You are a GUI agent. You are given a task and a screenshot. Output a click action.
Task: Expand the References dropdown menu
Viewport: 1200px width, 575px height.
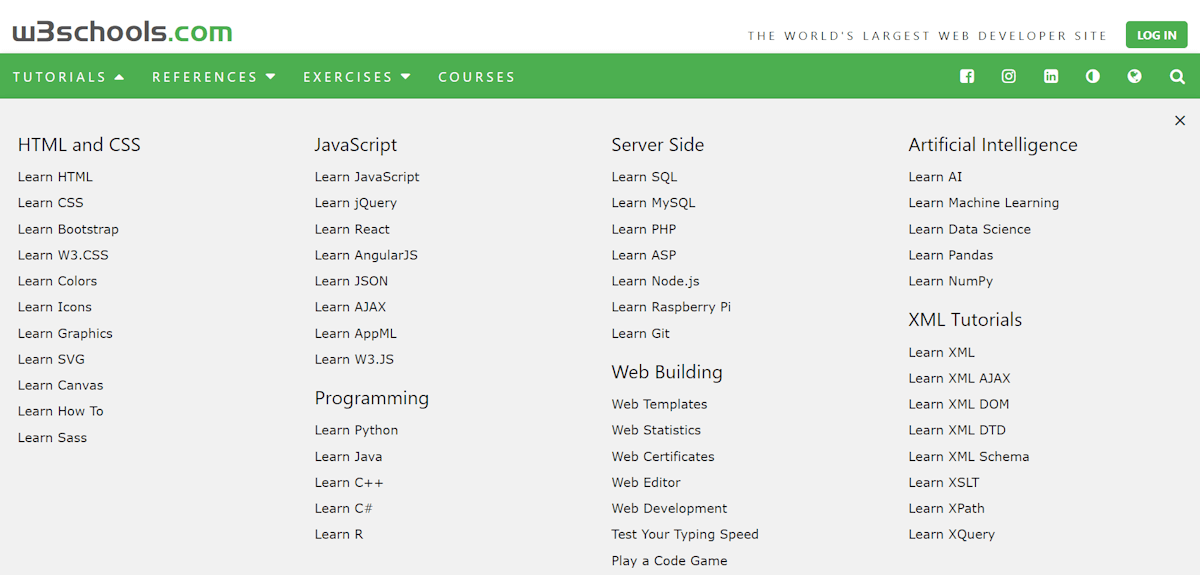pyautogui.click(x=214, y=77)
